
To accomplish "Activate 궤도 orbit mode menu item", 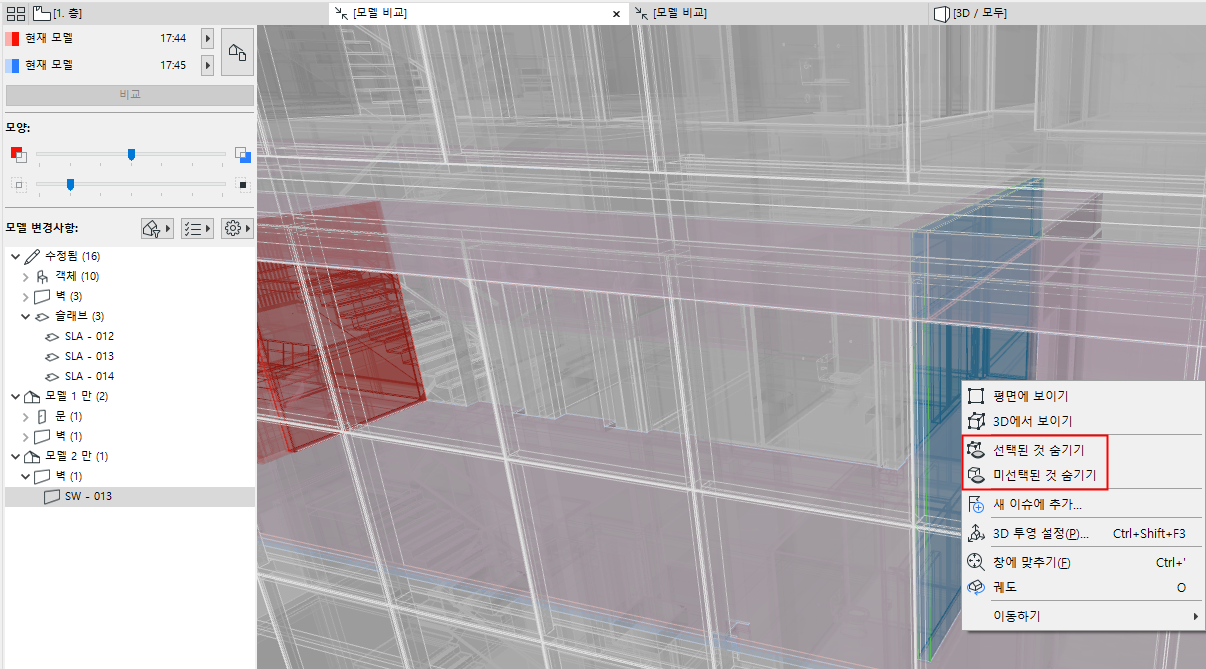I will click(x=1083, y=587).
